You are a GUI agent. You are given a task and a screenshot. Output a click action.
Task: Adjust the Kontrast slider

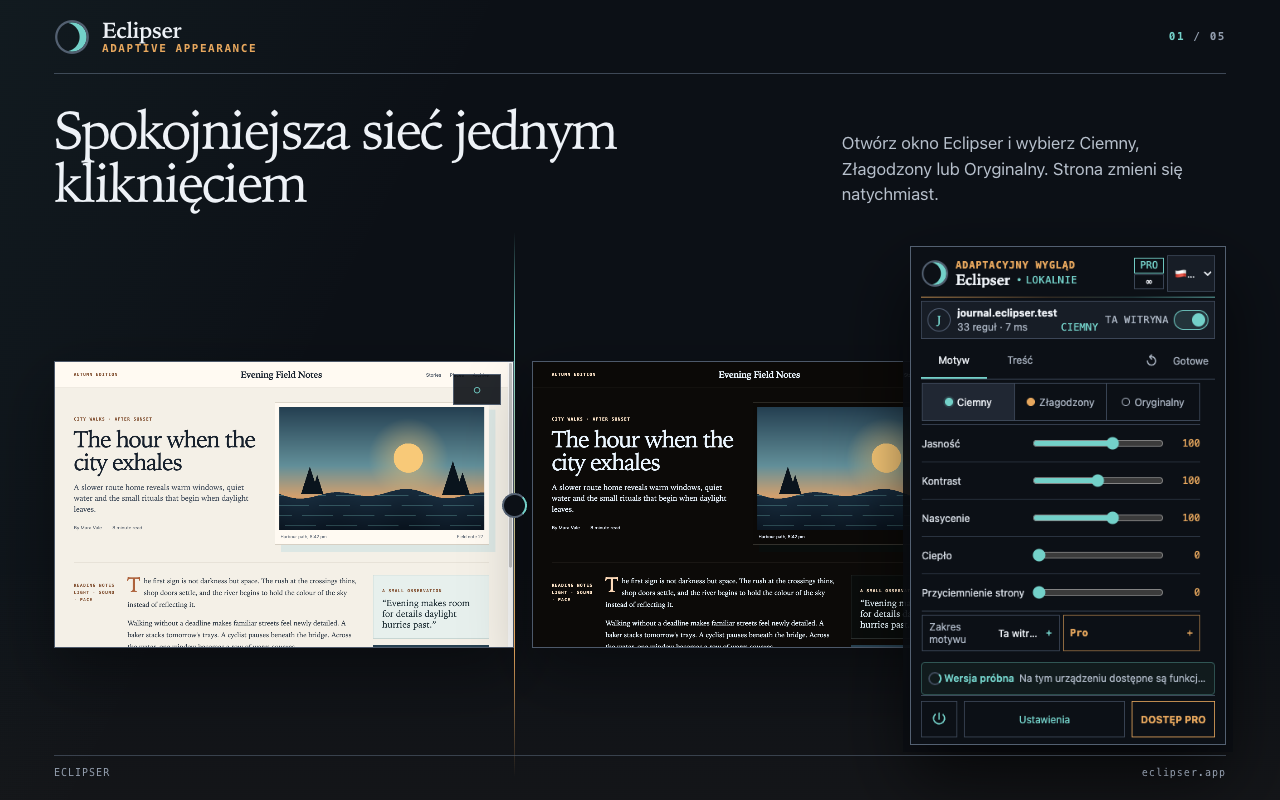click(x=1098, y=480)
